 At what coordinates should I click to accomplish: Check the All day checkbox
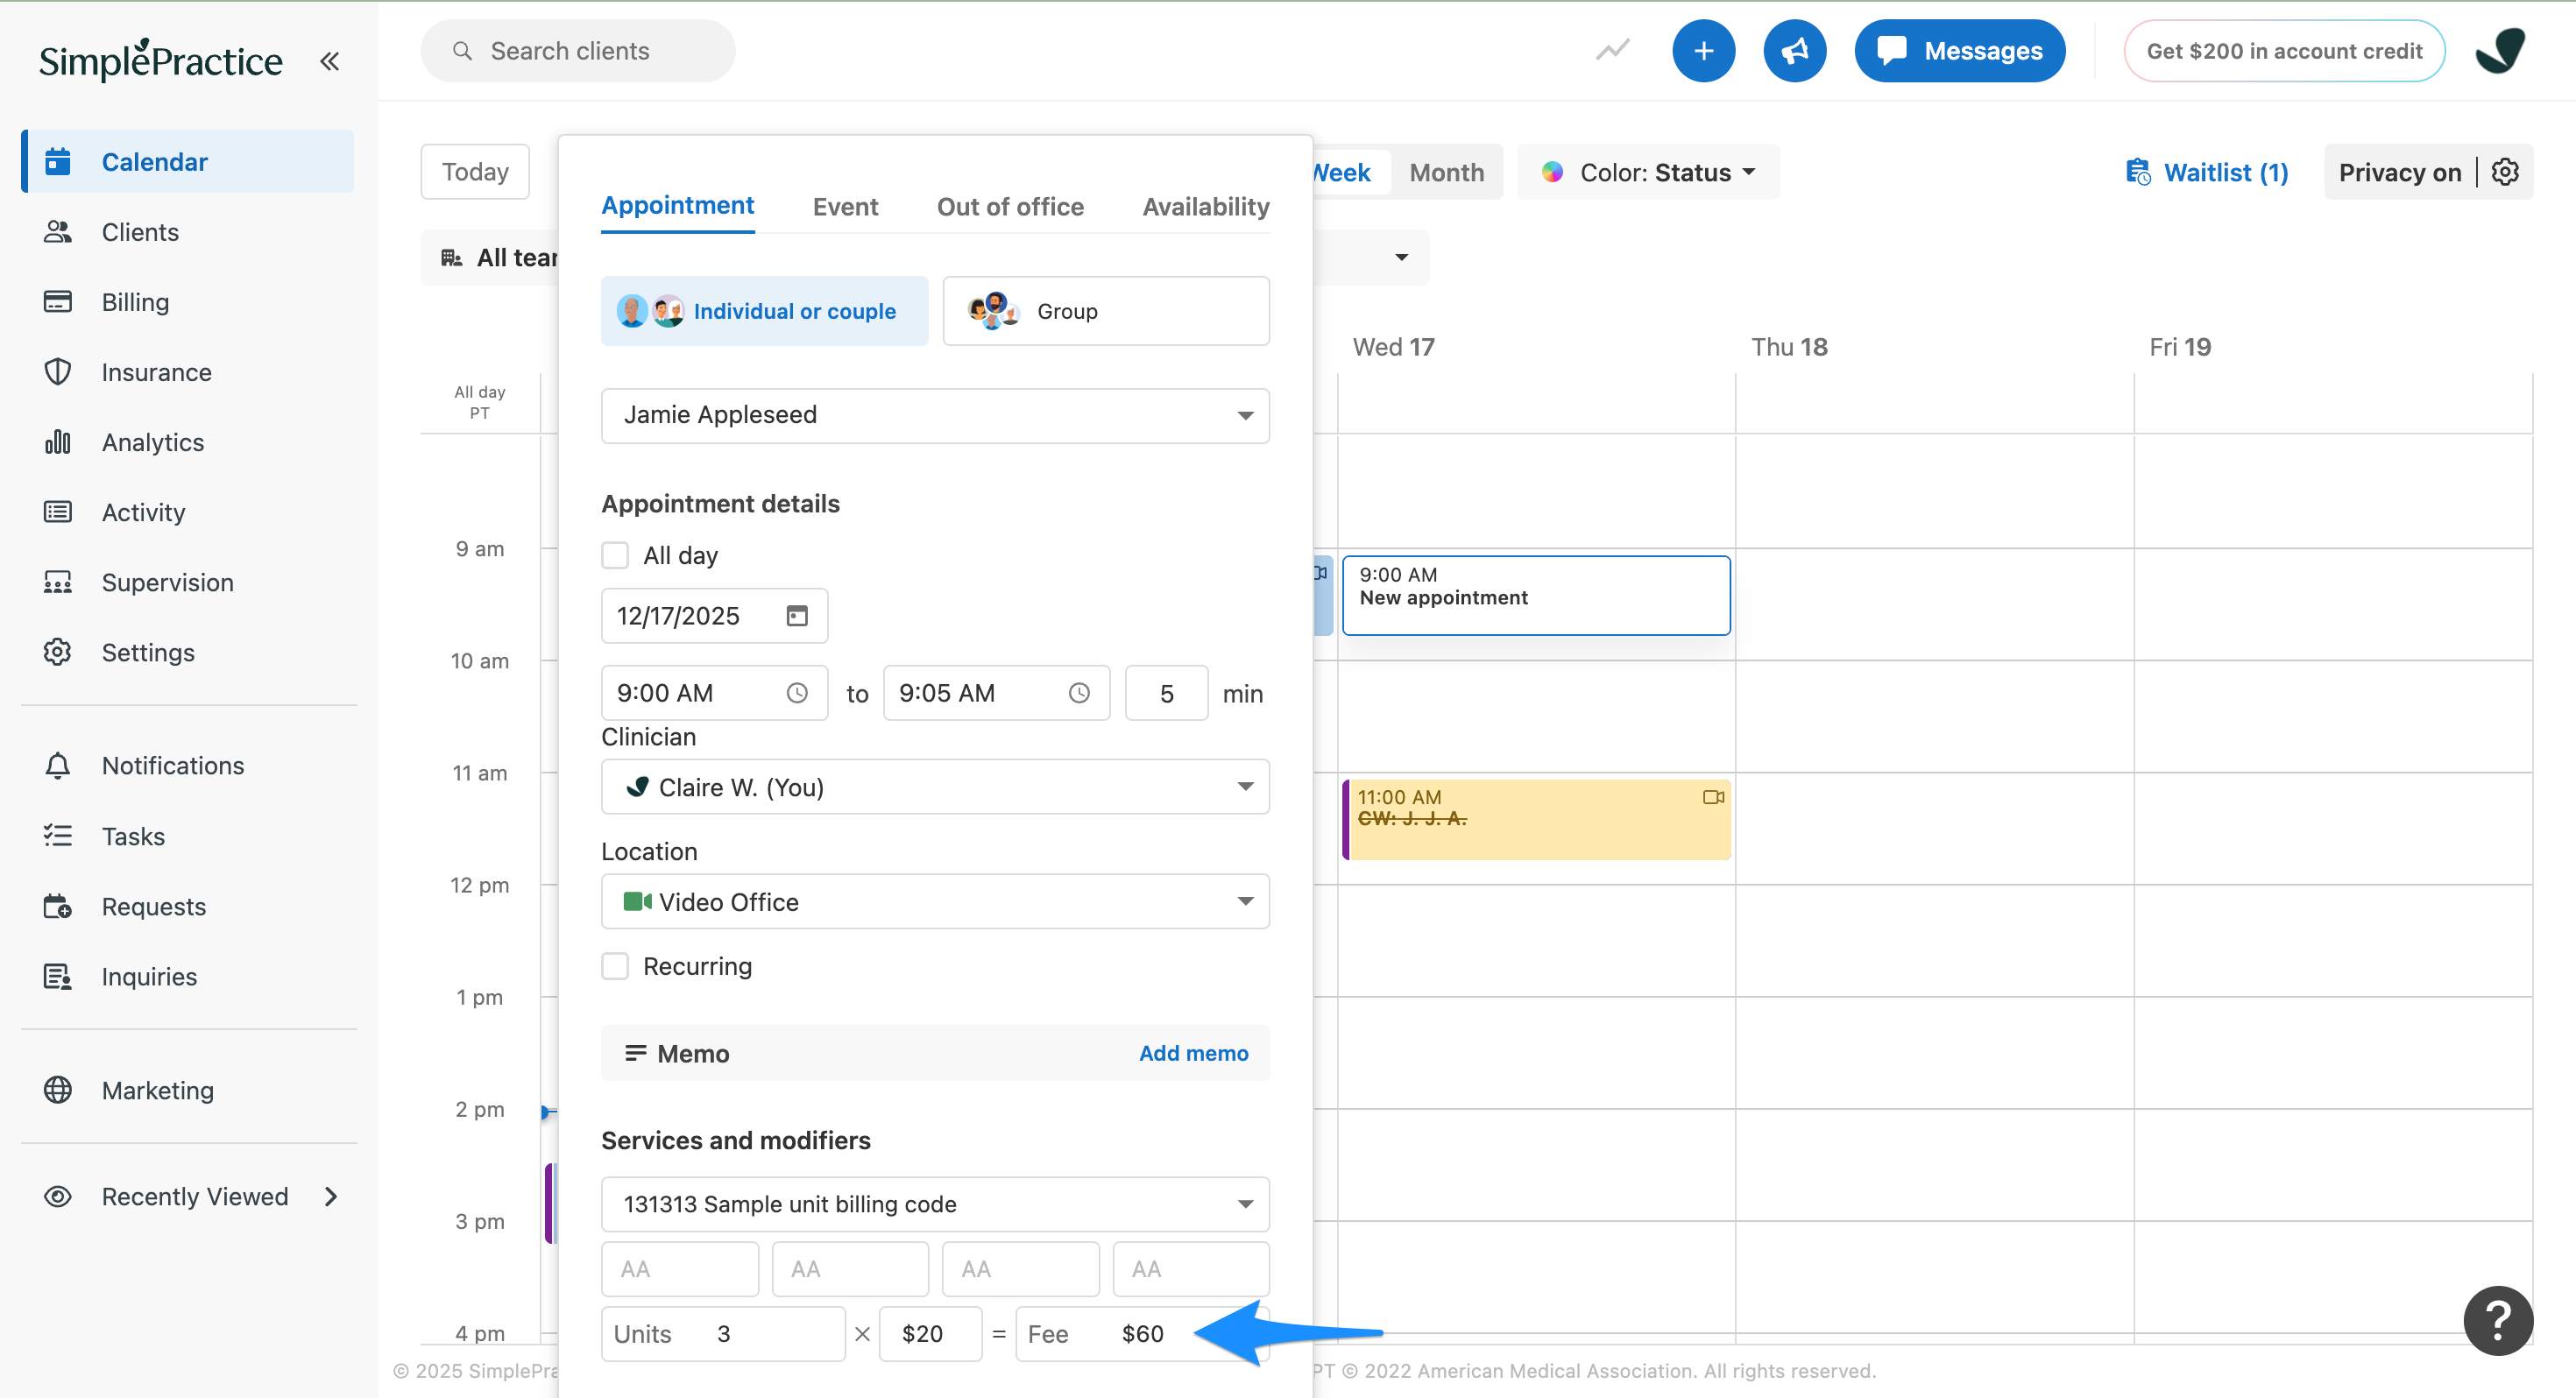tap(615, 555)
